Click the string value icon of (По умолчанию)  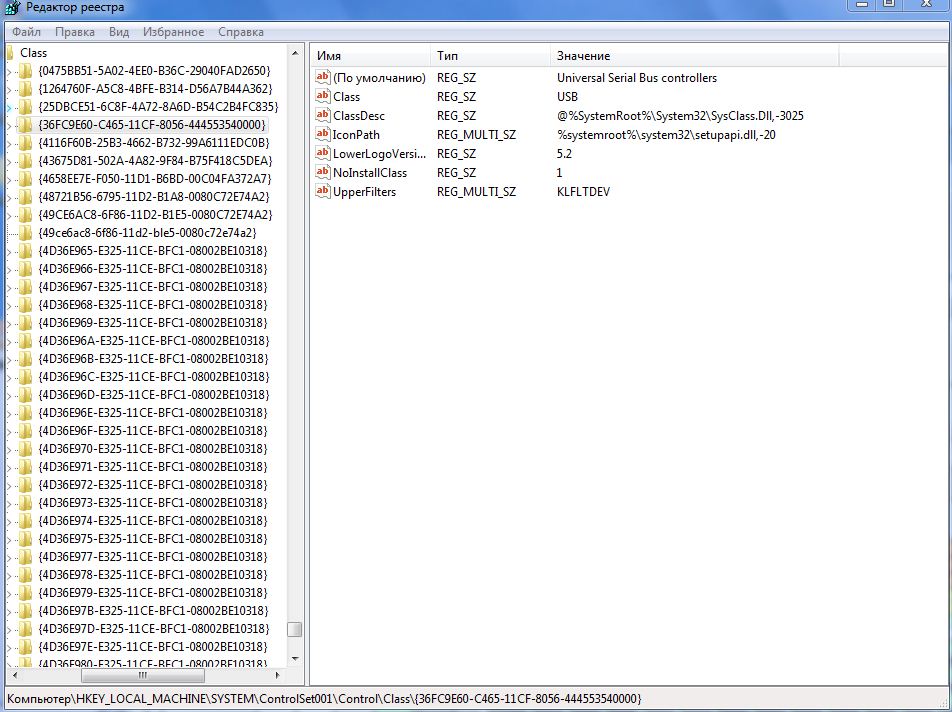pyautogui.click(x=322, y=77)
